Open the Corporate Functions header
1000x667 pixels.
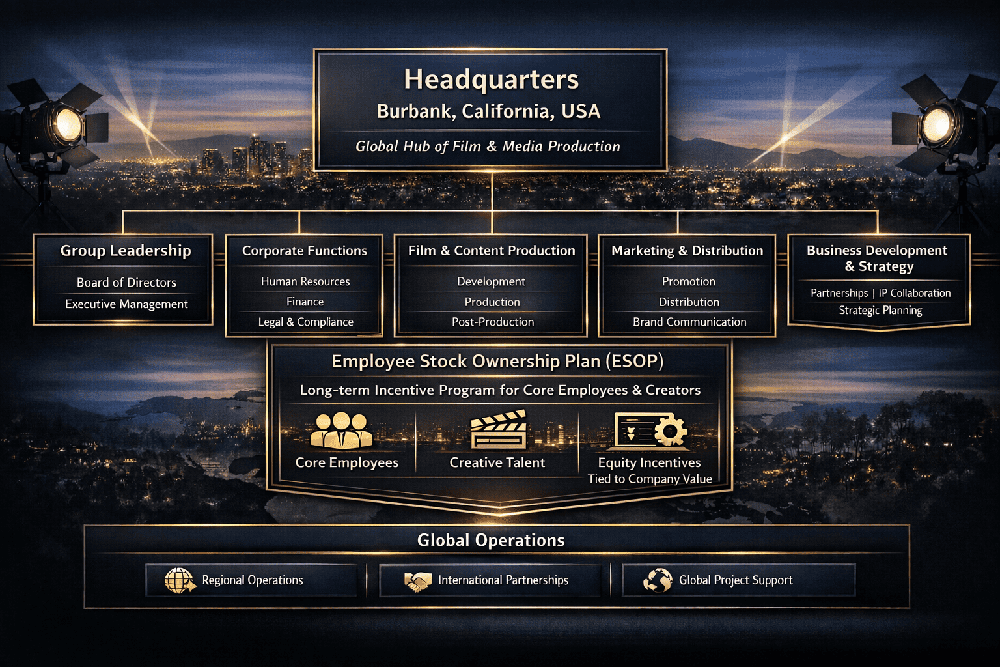point(305,251)
